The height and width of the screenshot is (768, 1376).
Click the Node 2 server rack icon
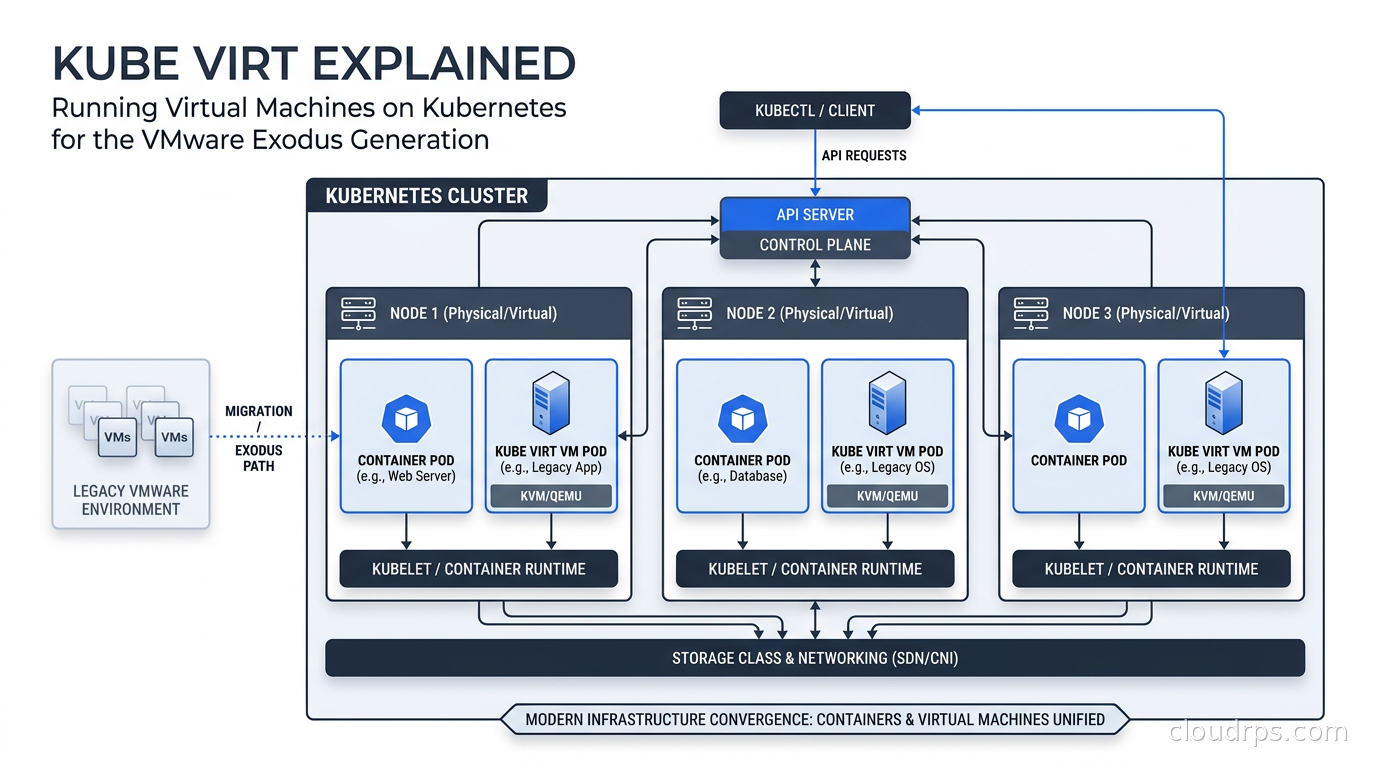[694, 313]
